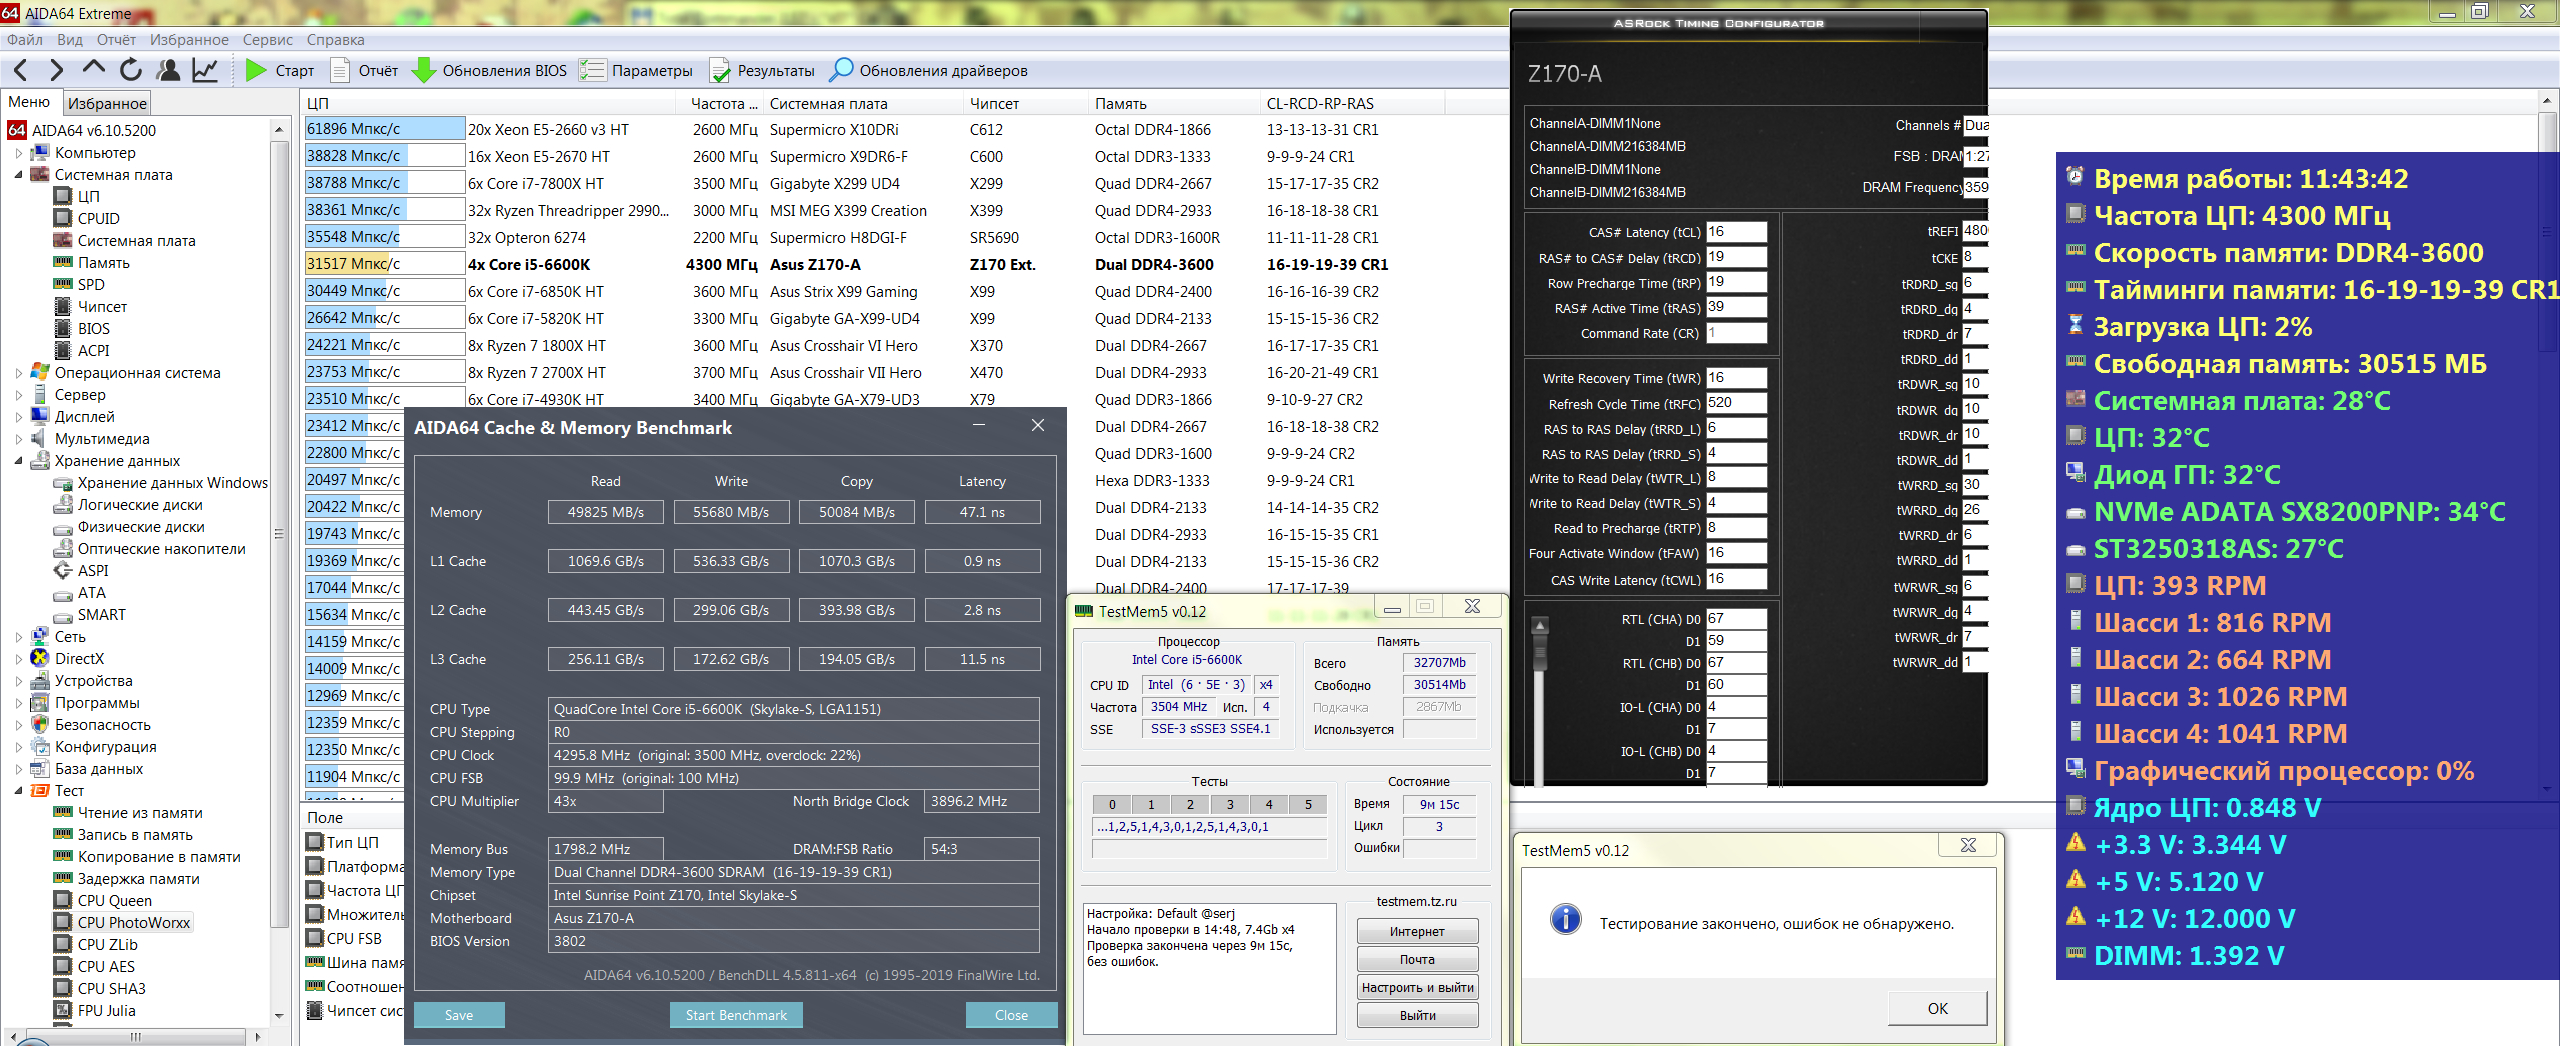
Task: Open the graph icon in the toolbar
Action: pos(205,70)
